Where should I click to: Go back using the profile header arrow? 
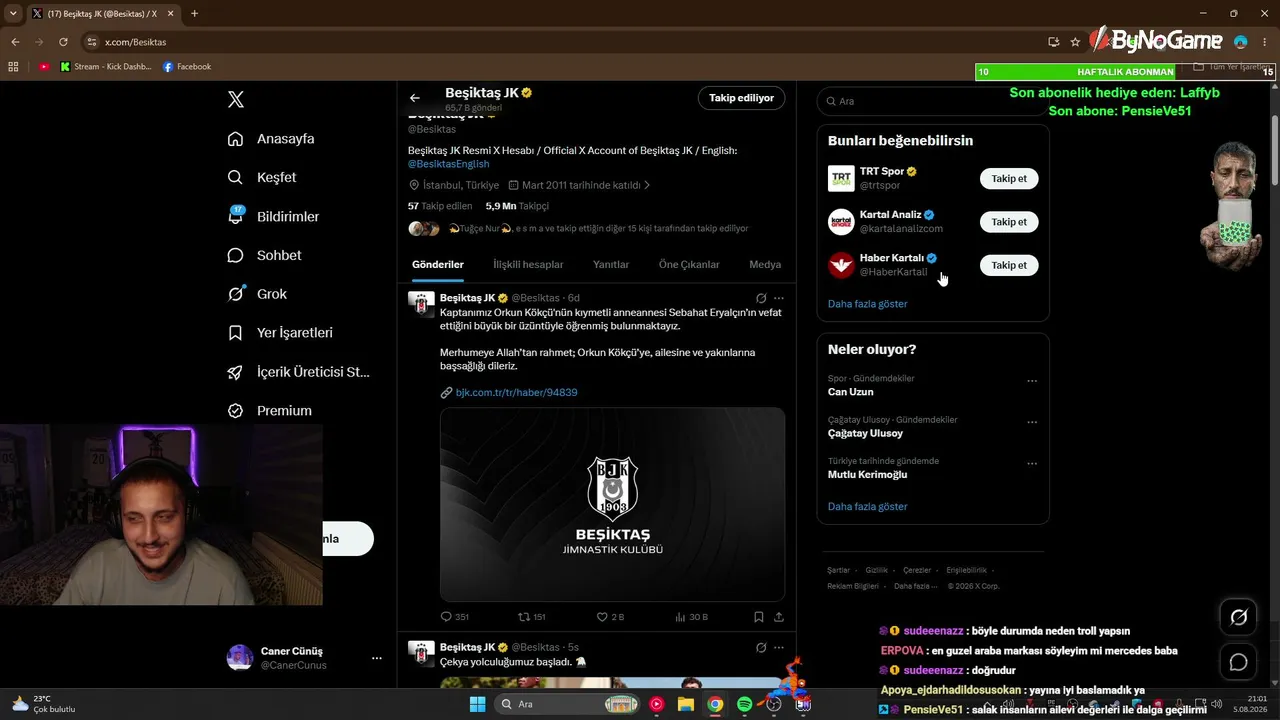[x=415, y=98]
